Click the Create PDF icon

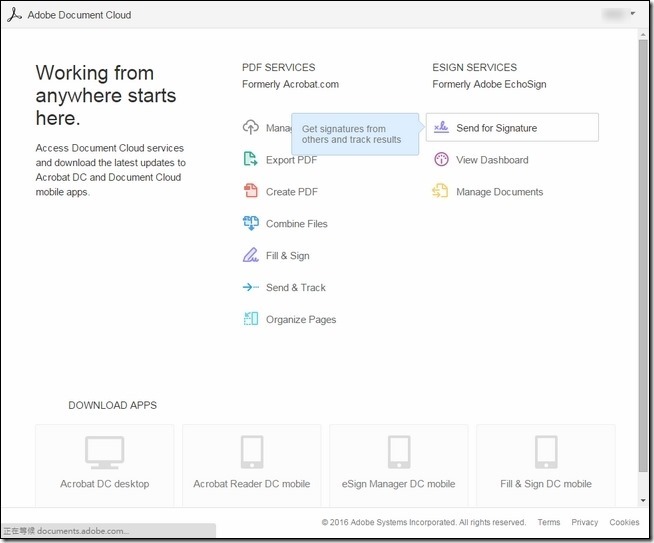click(251, 191)
